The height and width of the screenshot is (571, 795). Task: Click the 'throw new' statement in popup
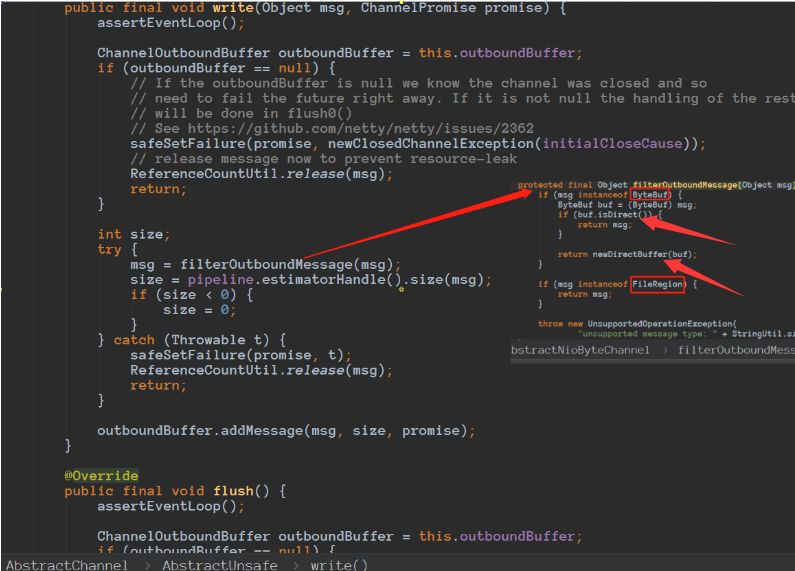point(560,324)
